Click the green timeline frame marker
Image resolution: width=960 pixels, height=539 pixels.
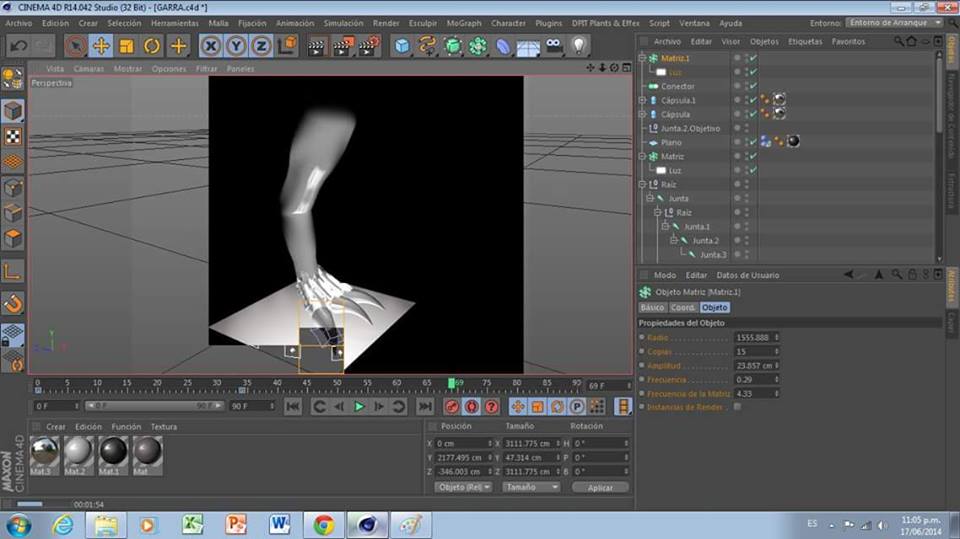tap(452, 383)
